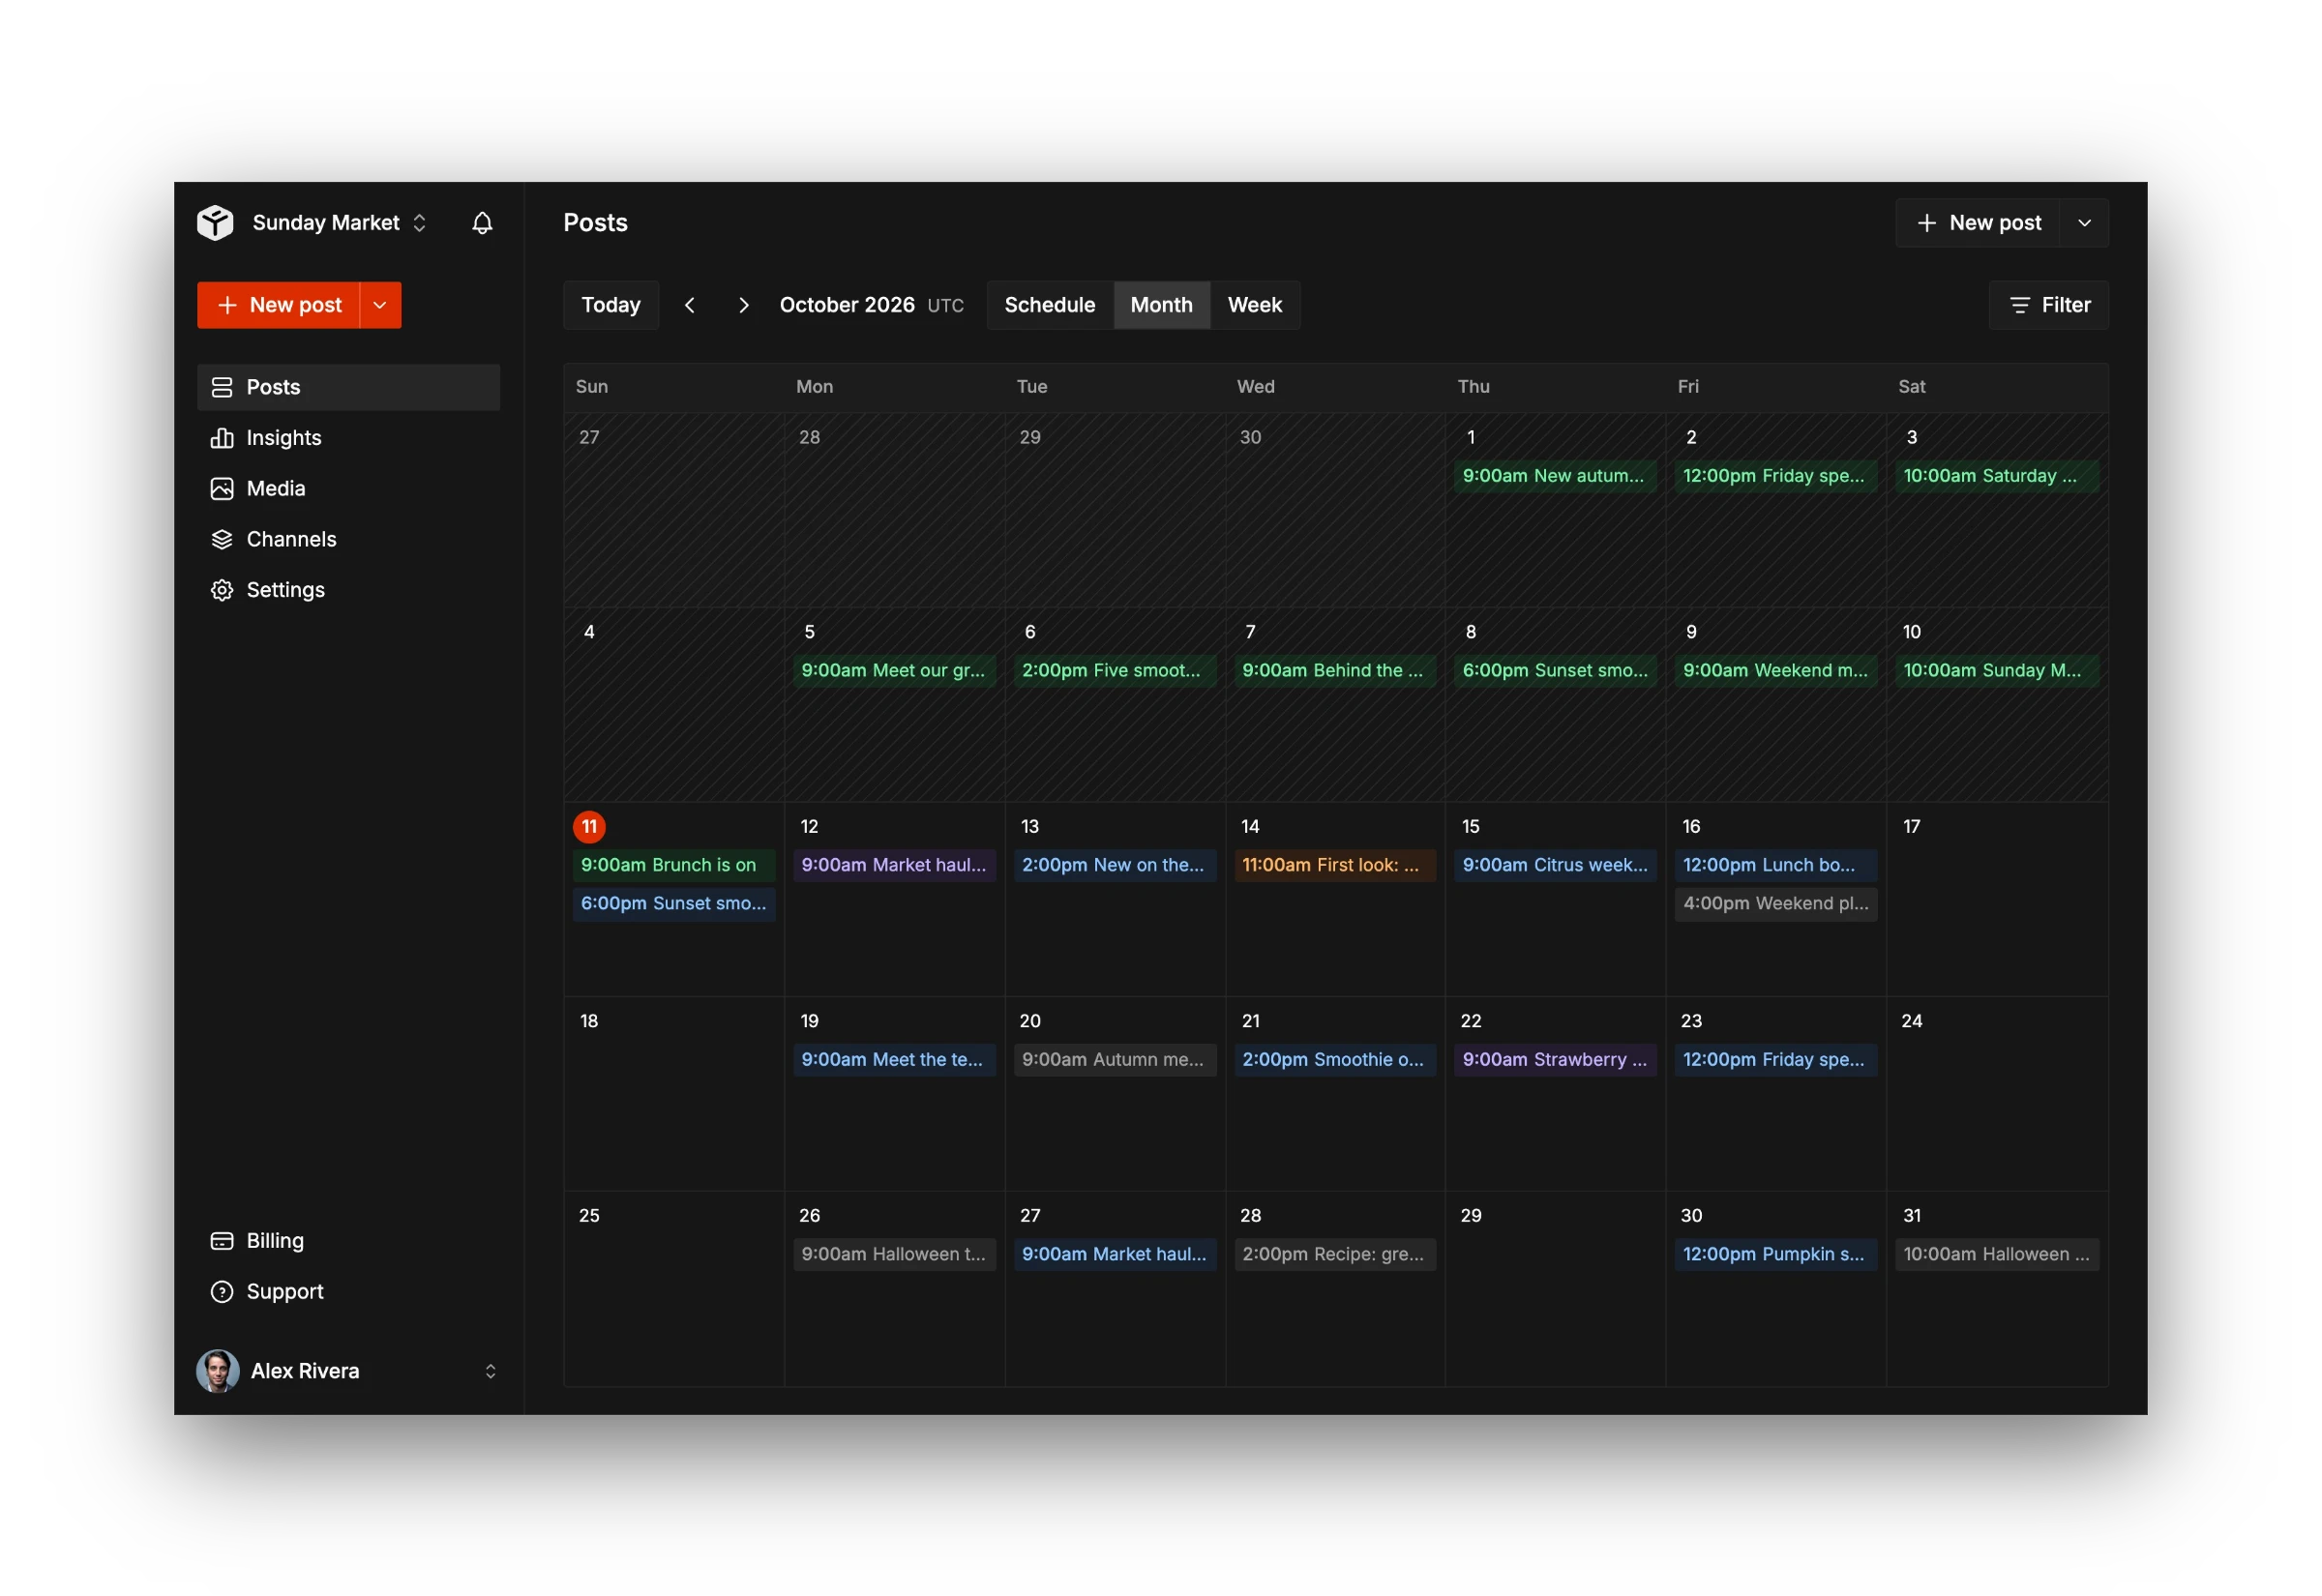The image size is (2322, 1596).
Task: Open the 9:00am Halloween t... post on the 26th
Action: (894, 1254)
